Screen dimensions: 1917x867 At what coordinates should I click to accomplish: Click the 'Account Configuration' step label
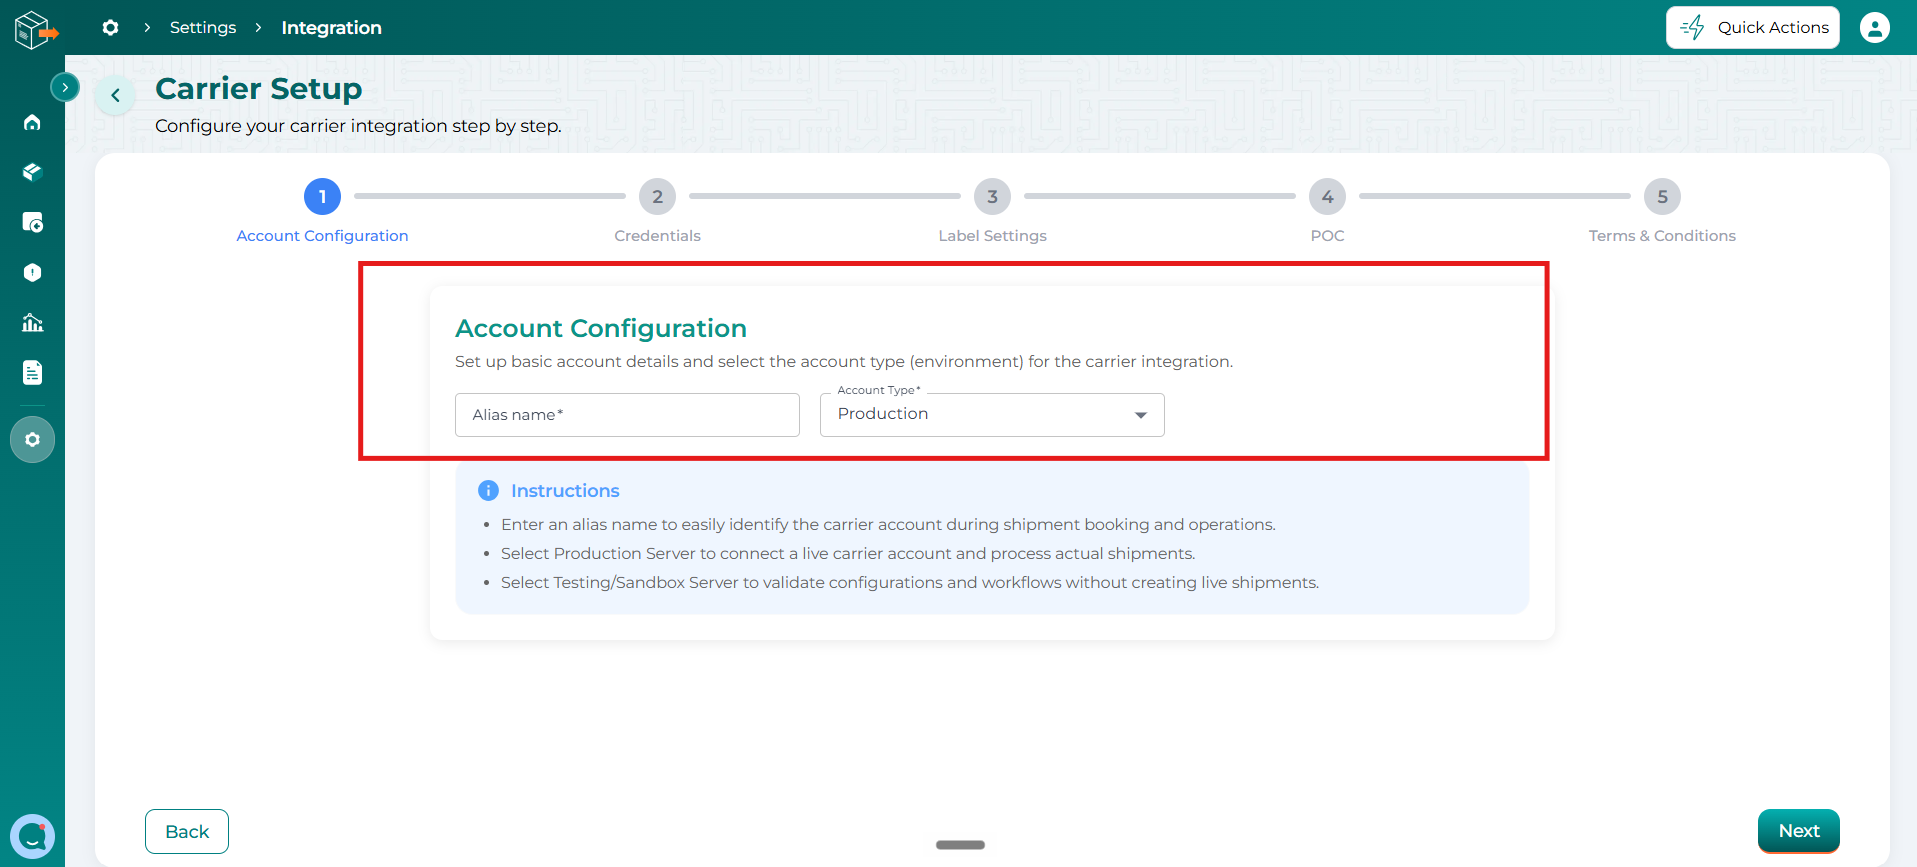coord(322,236)
